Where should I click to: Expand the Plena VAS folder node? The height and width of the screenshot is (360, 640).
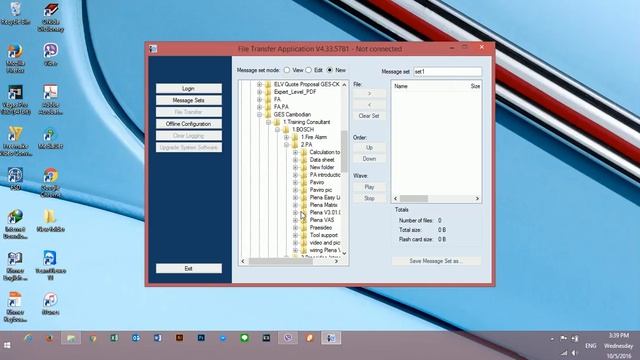pos(295,220)
